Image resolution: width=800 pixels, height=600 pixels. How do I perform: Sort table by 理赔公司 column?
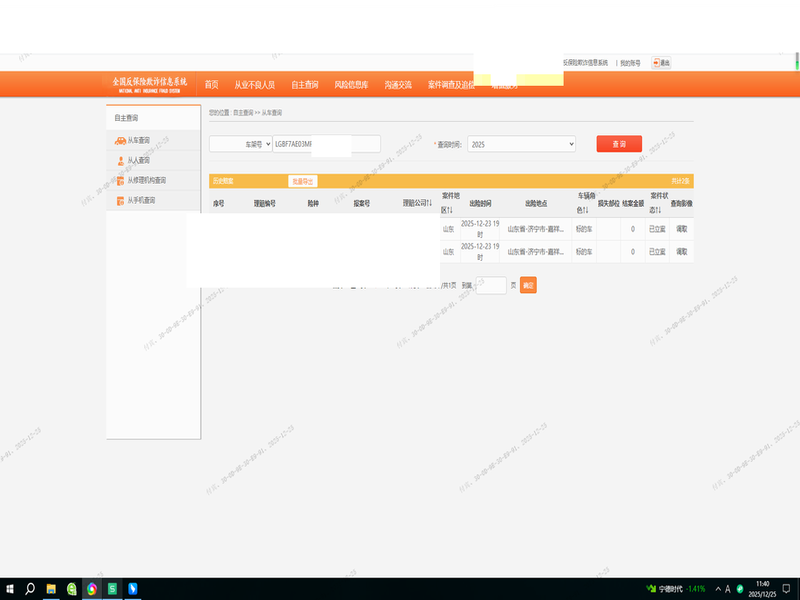417,203
